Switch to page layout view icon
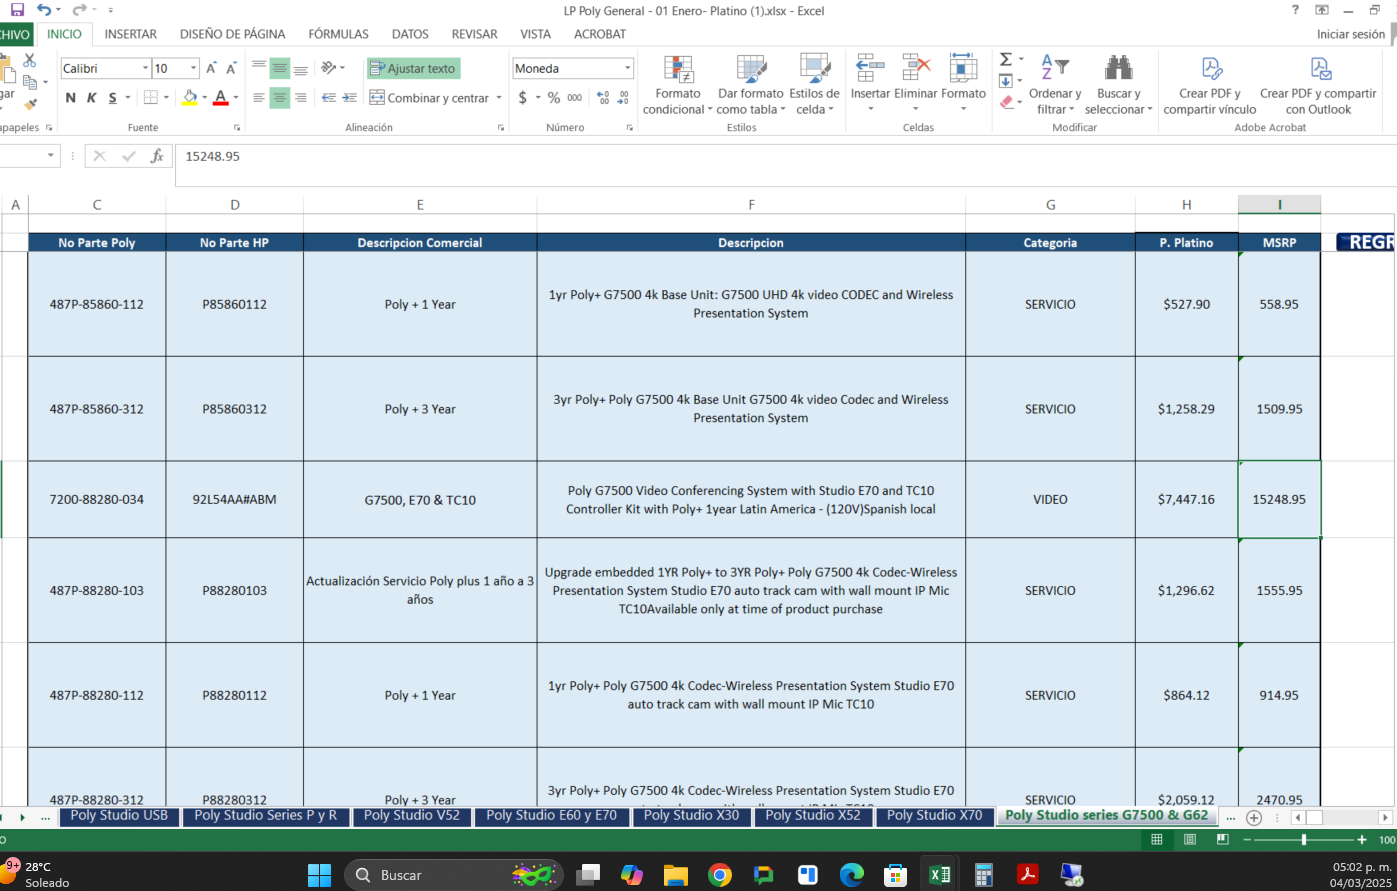Viewport: 1397px width, 891px height. pyautogui.click(x=1188, y=840)
